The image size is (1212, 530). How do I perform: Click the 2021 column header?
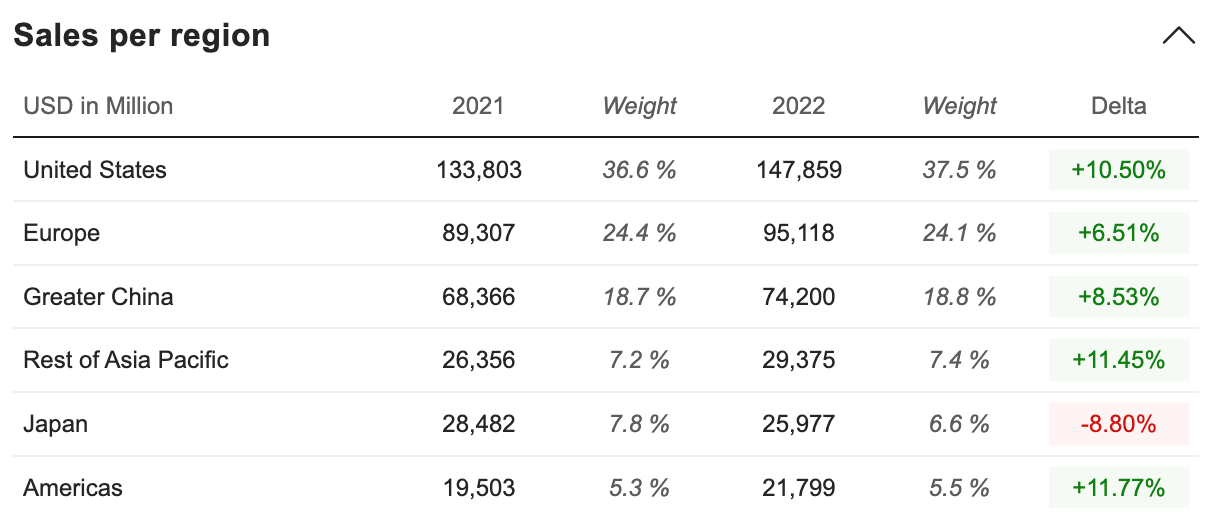[478, 106]
